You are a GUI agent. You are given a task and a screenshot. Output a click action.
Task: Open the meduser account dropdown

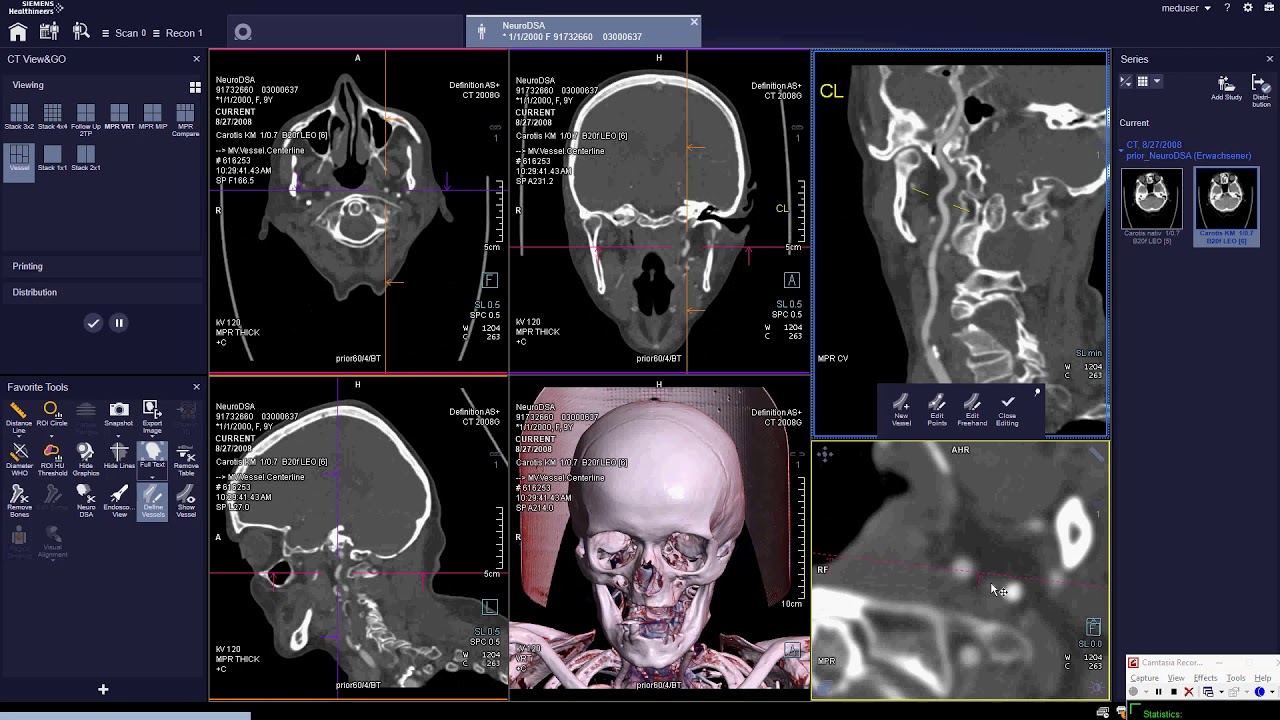tap(1187, 8)
